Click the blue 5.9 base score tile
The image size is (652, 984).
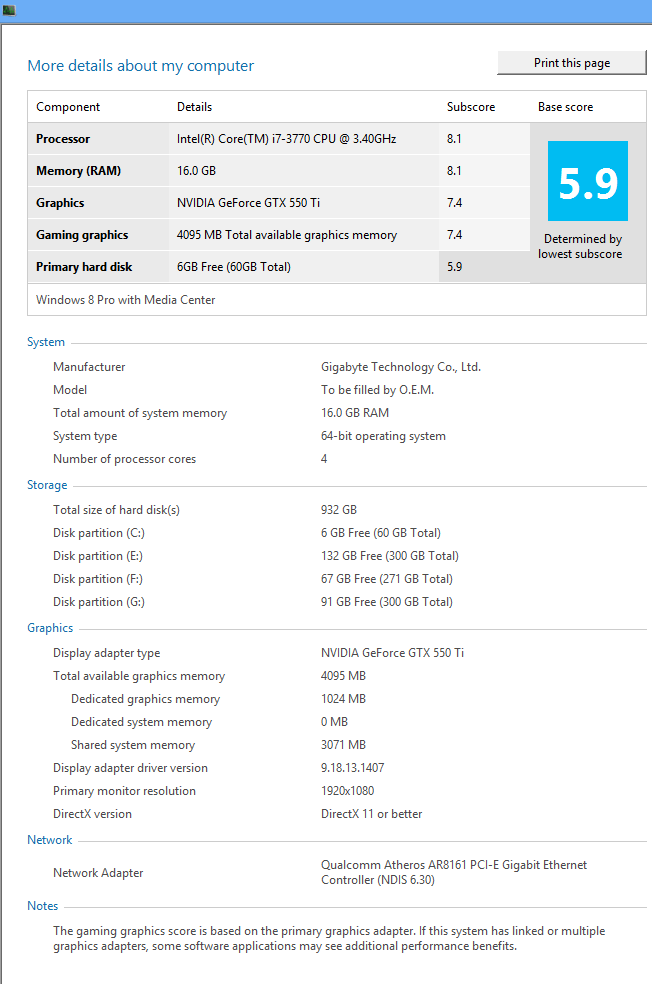587,181
